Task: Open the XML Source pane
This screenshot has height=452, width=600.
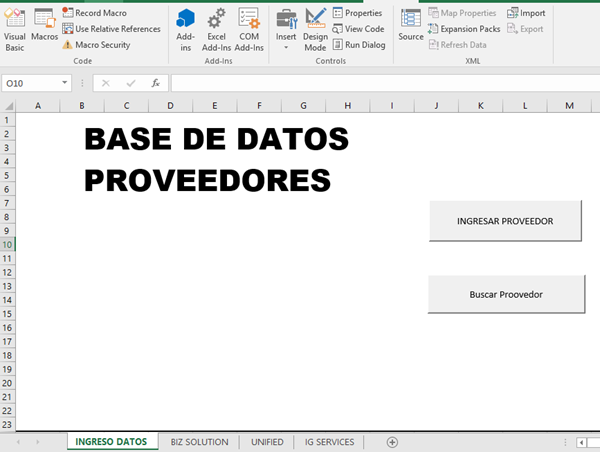Action: click(410, 25)
